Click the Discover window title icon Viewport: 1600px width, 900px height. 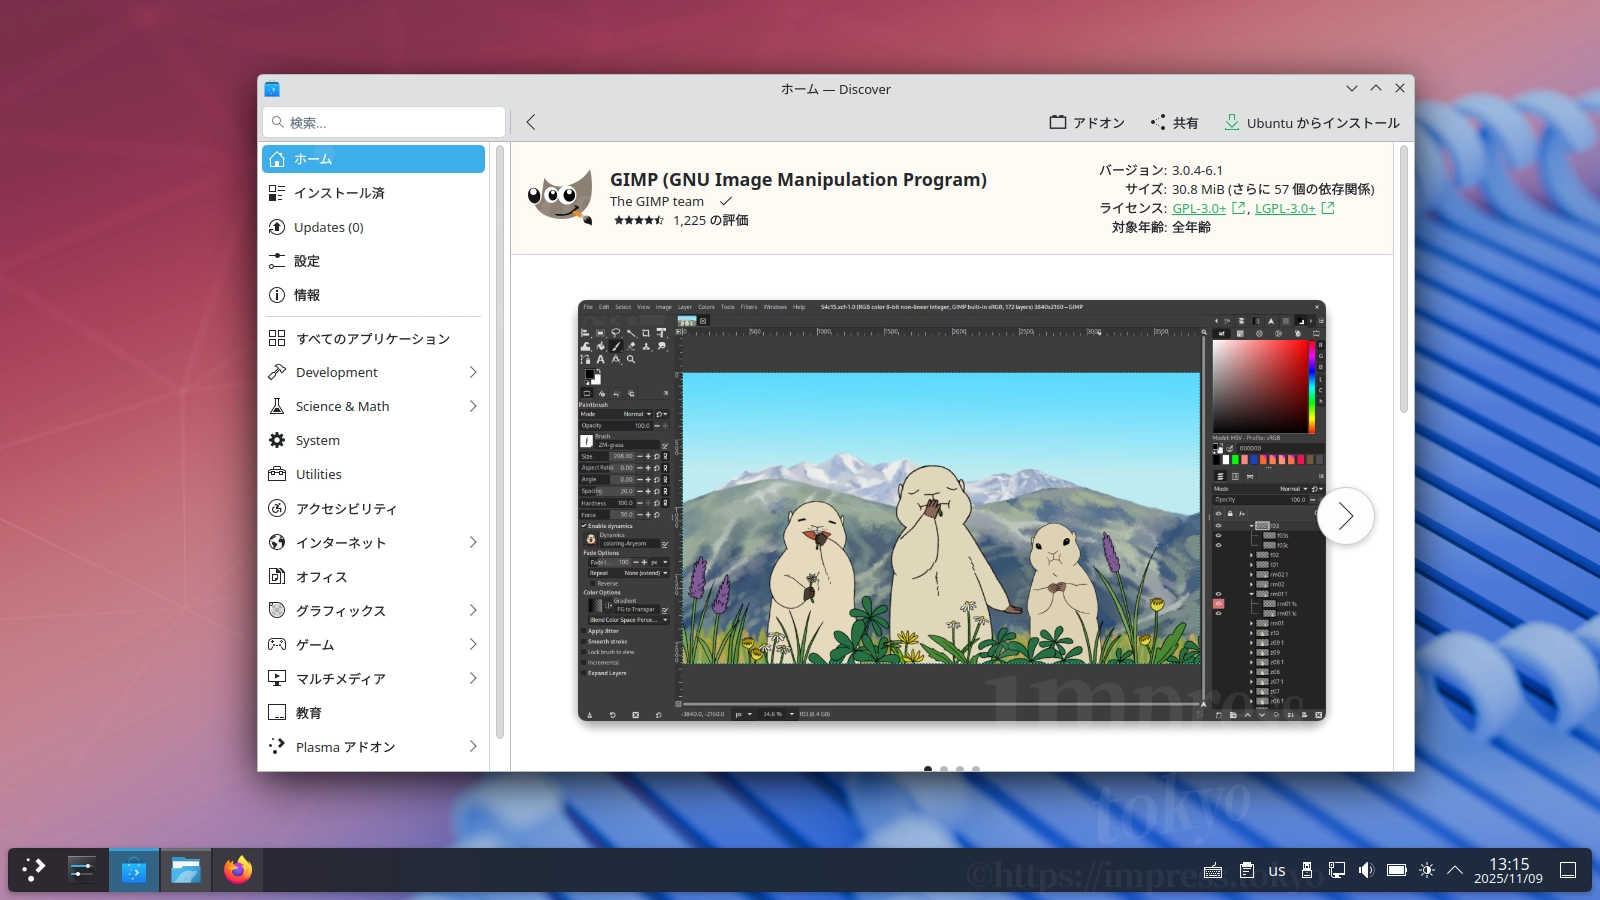pyautogui.click(x=272, y=89)
